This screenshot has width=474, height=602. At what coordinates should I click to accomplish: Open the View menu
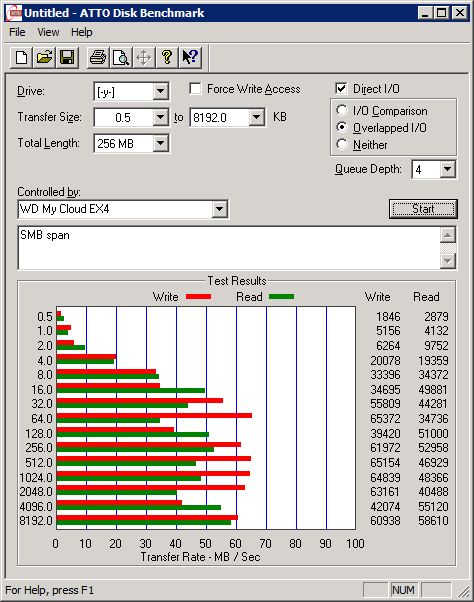click(x=48, y=32)
